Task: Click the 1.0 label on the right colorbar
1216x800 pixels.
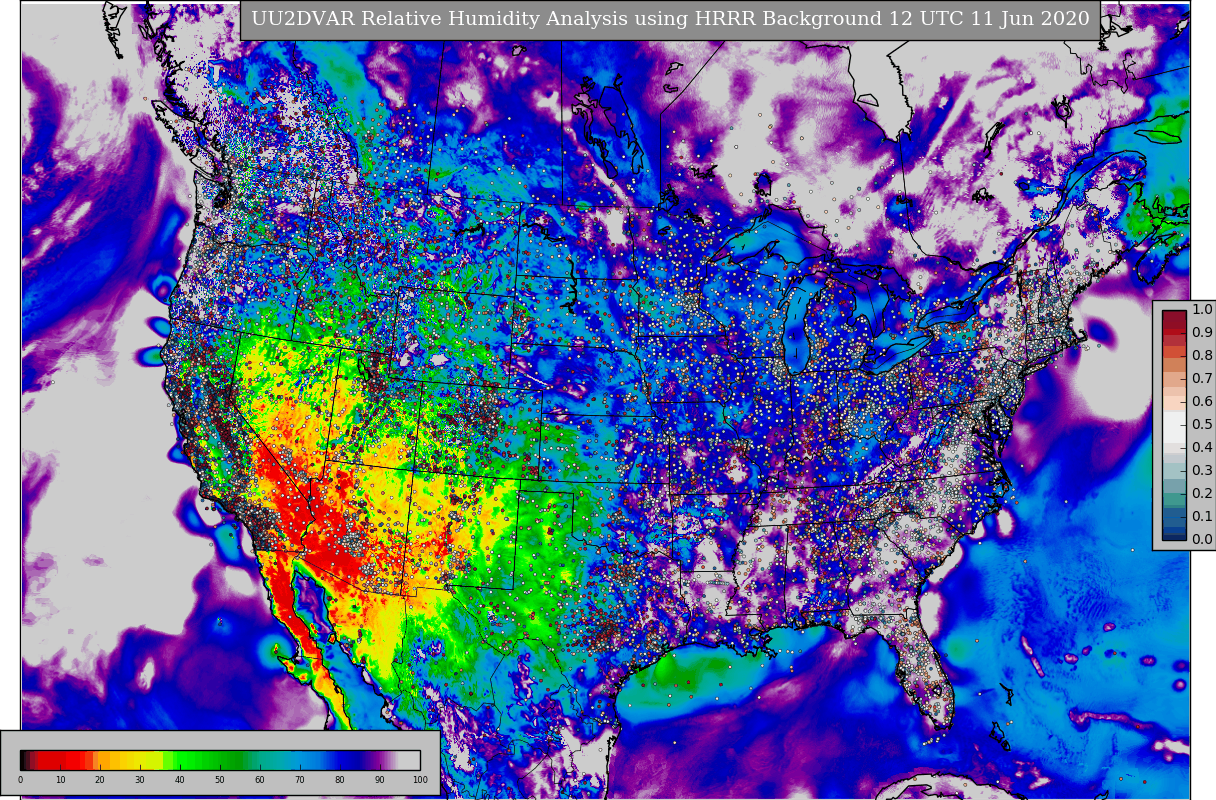Action: (x=1202, y=310)
